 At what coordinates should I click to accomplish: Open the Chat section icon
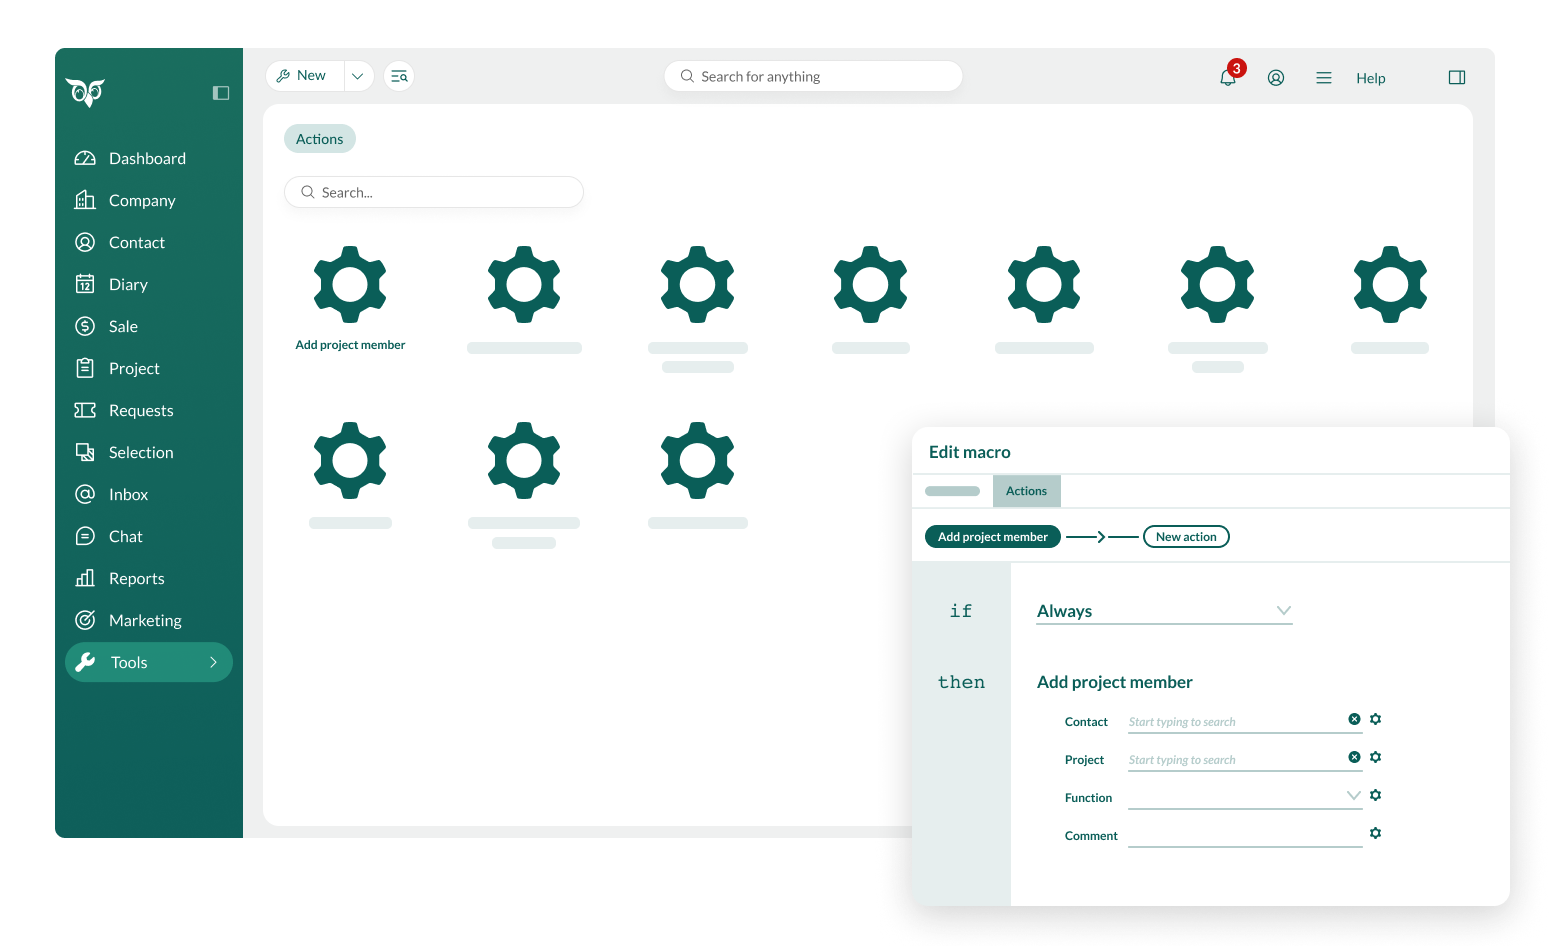[x=86, y=536]
